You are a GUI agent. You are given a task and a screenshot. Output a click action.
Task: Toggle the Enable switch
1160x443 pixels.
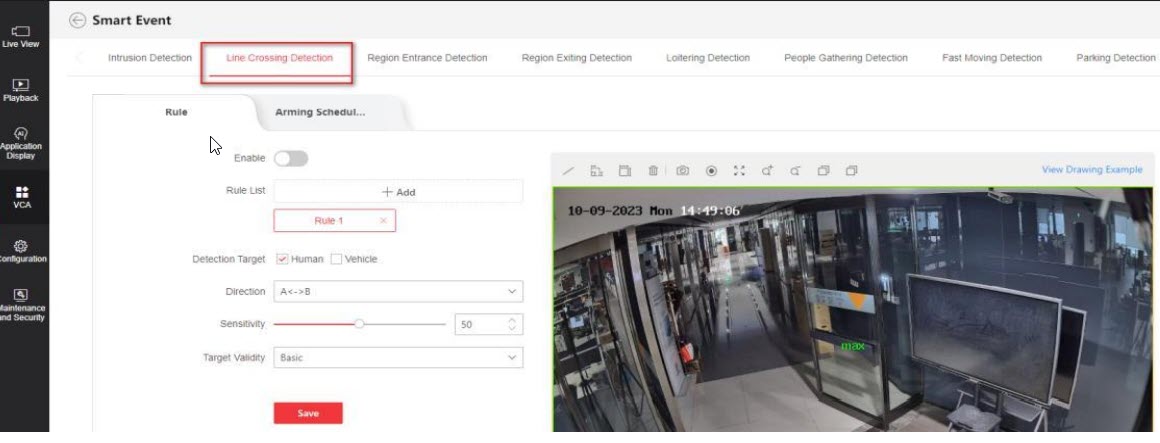[291, 158]
